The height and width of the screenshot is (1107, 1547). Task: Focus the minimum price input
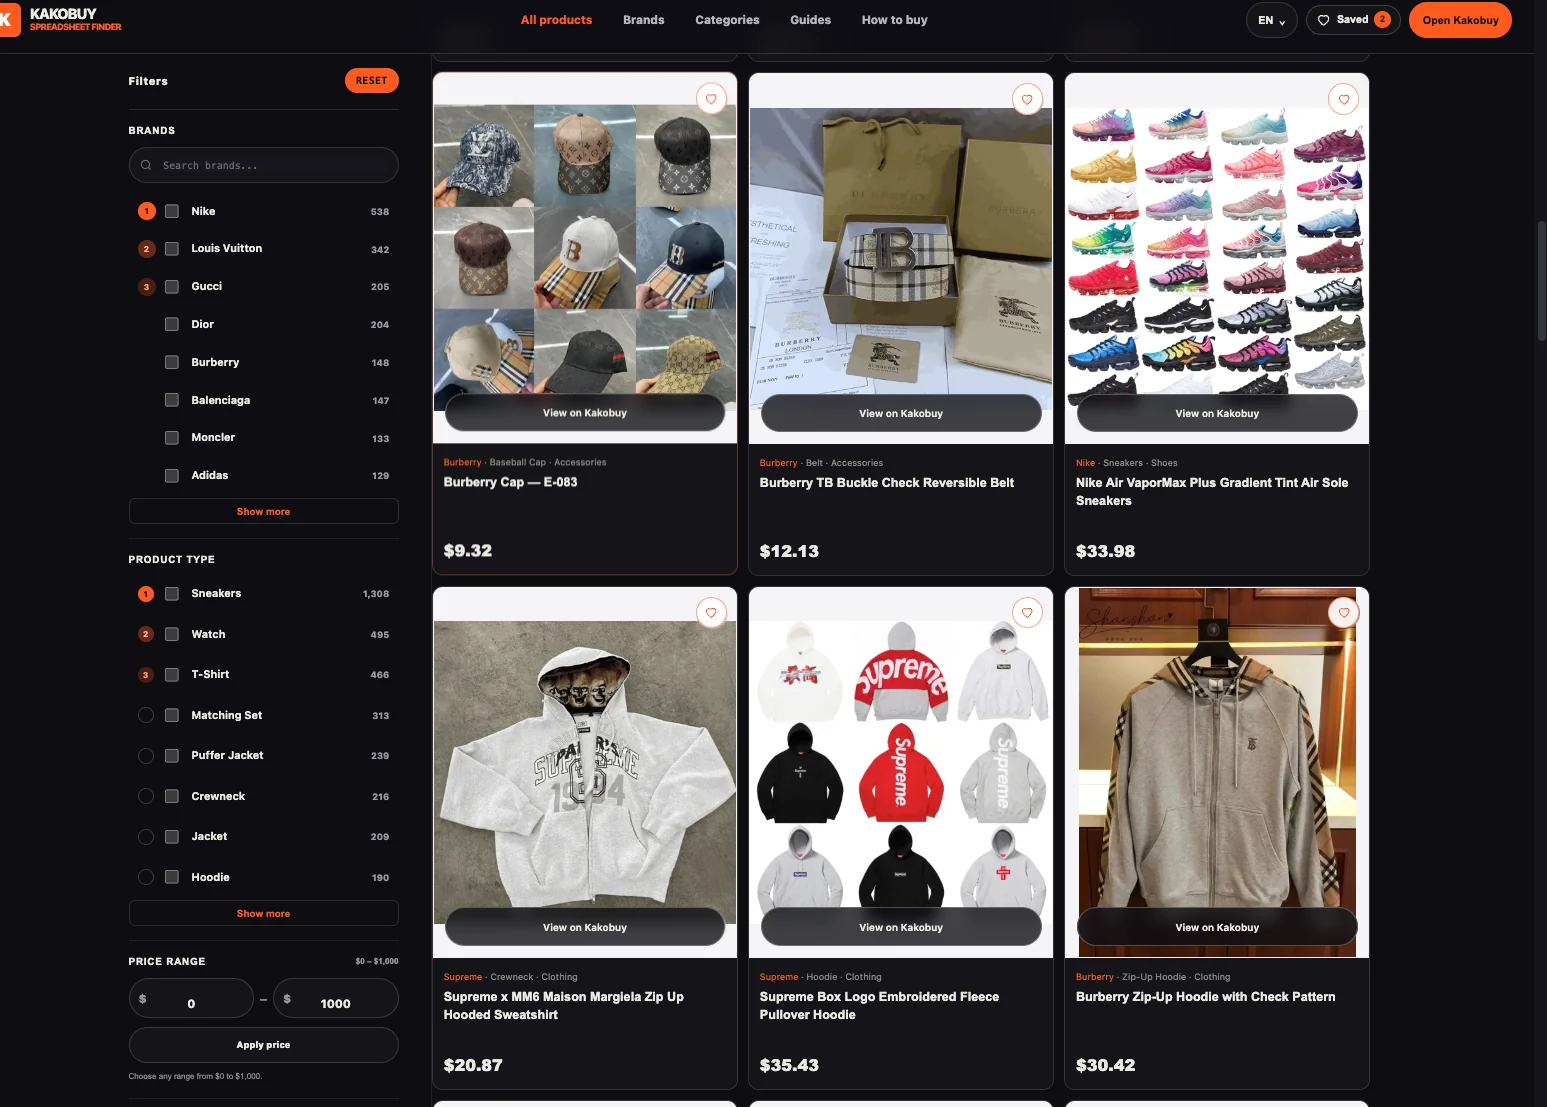coord(191,1000)
